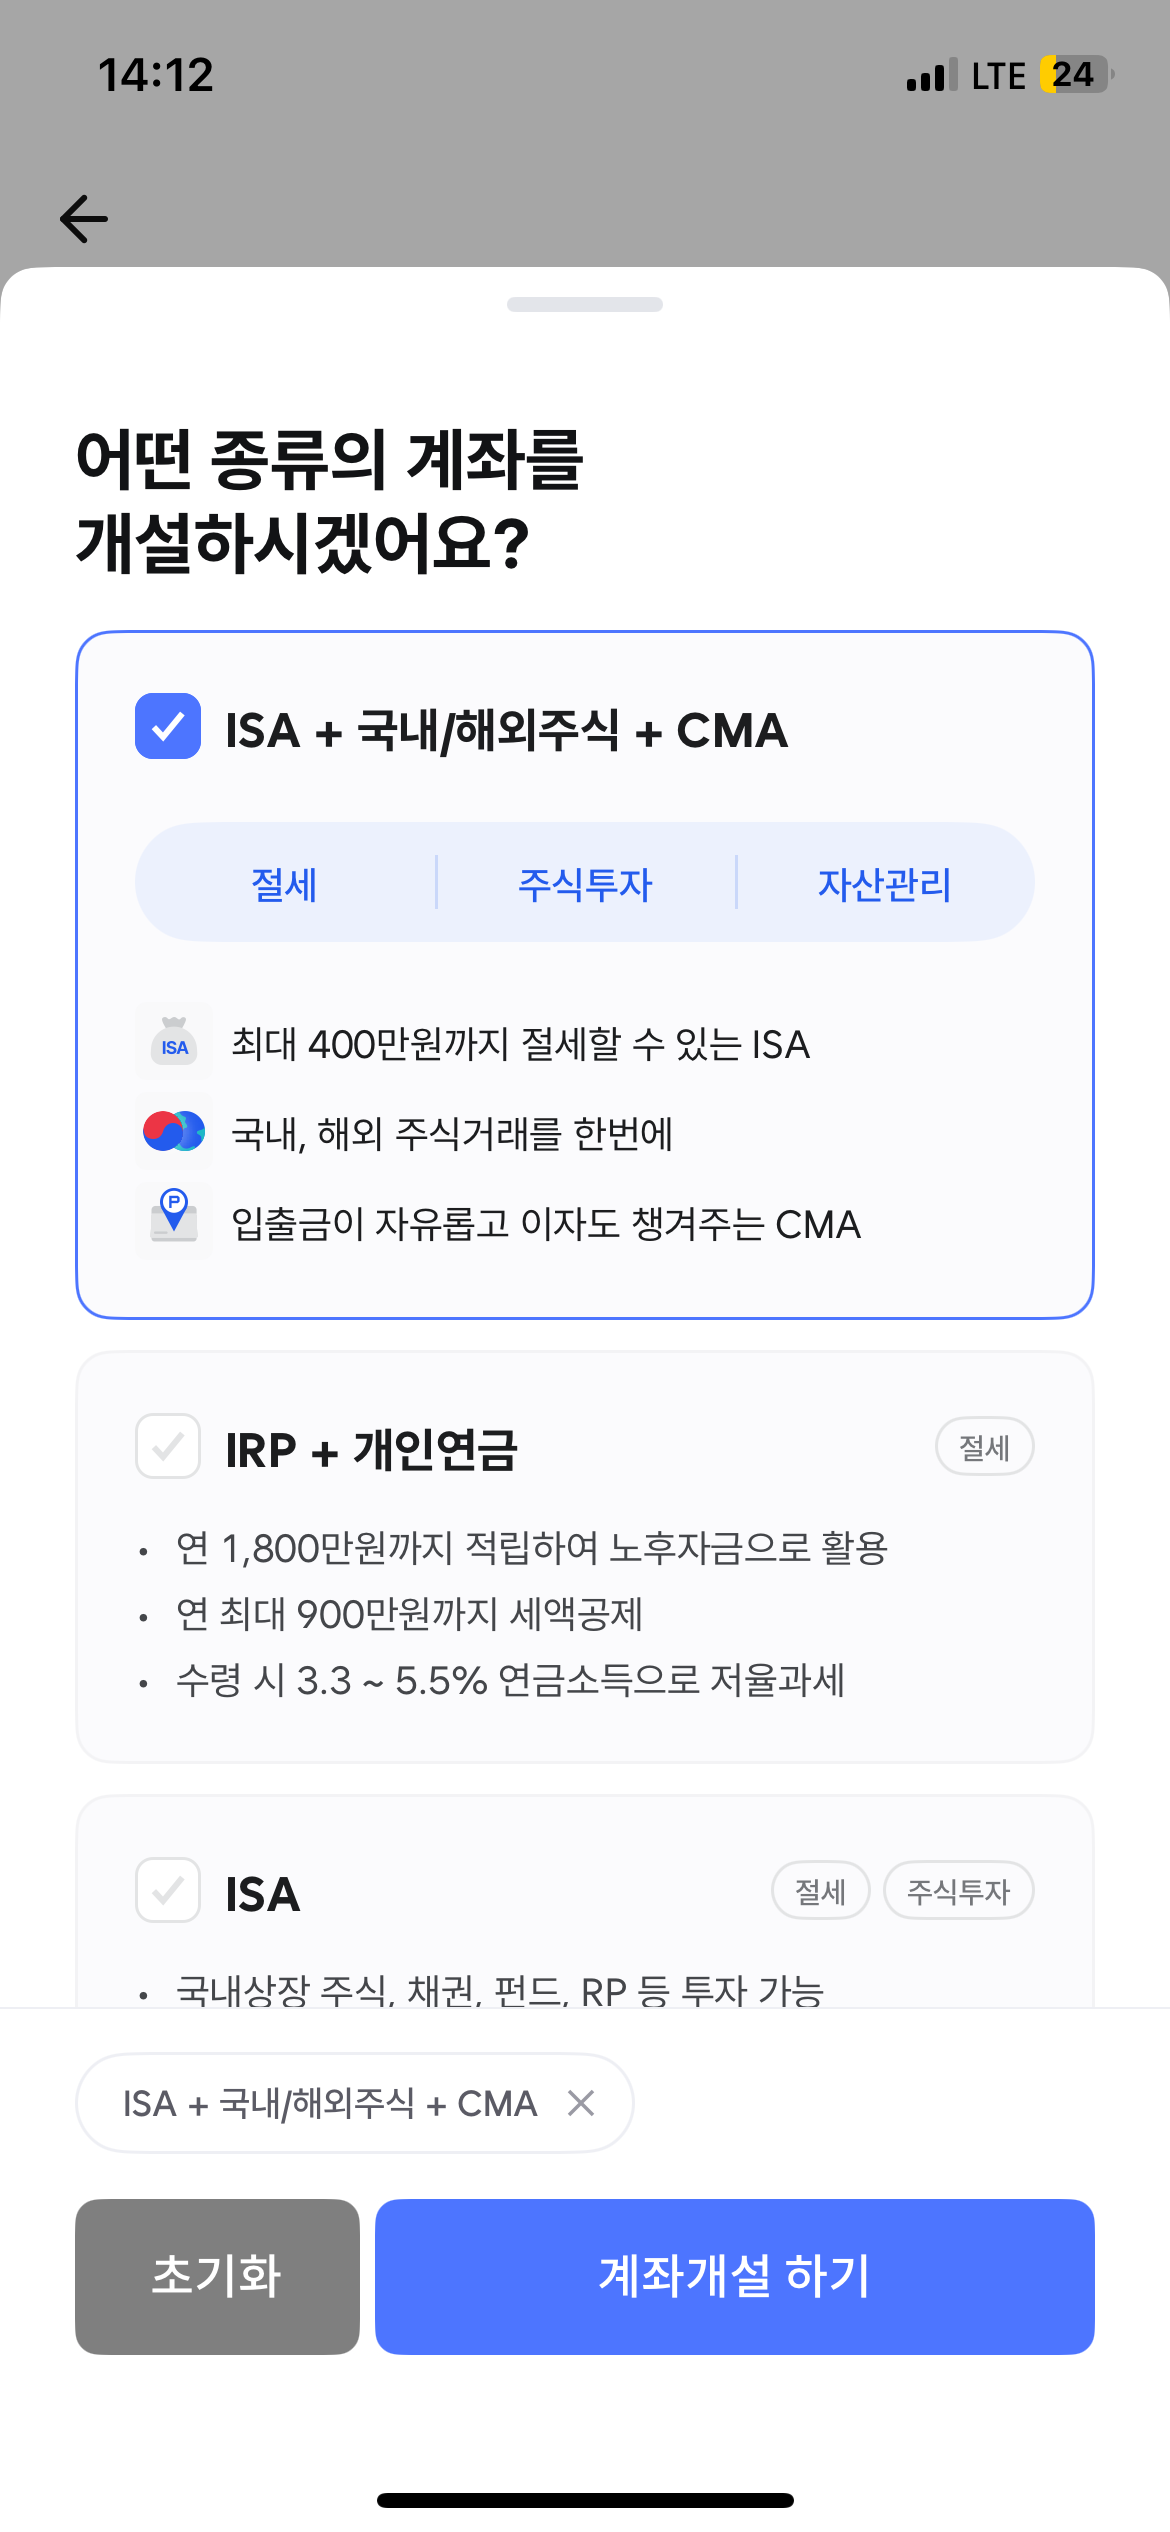Uncheck ISA + 국내/해외주식 + CMA checkbox

pyautogui.click(x=168, y=727)
